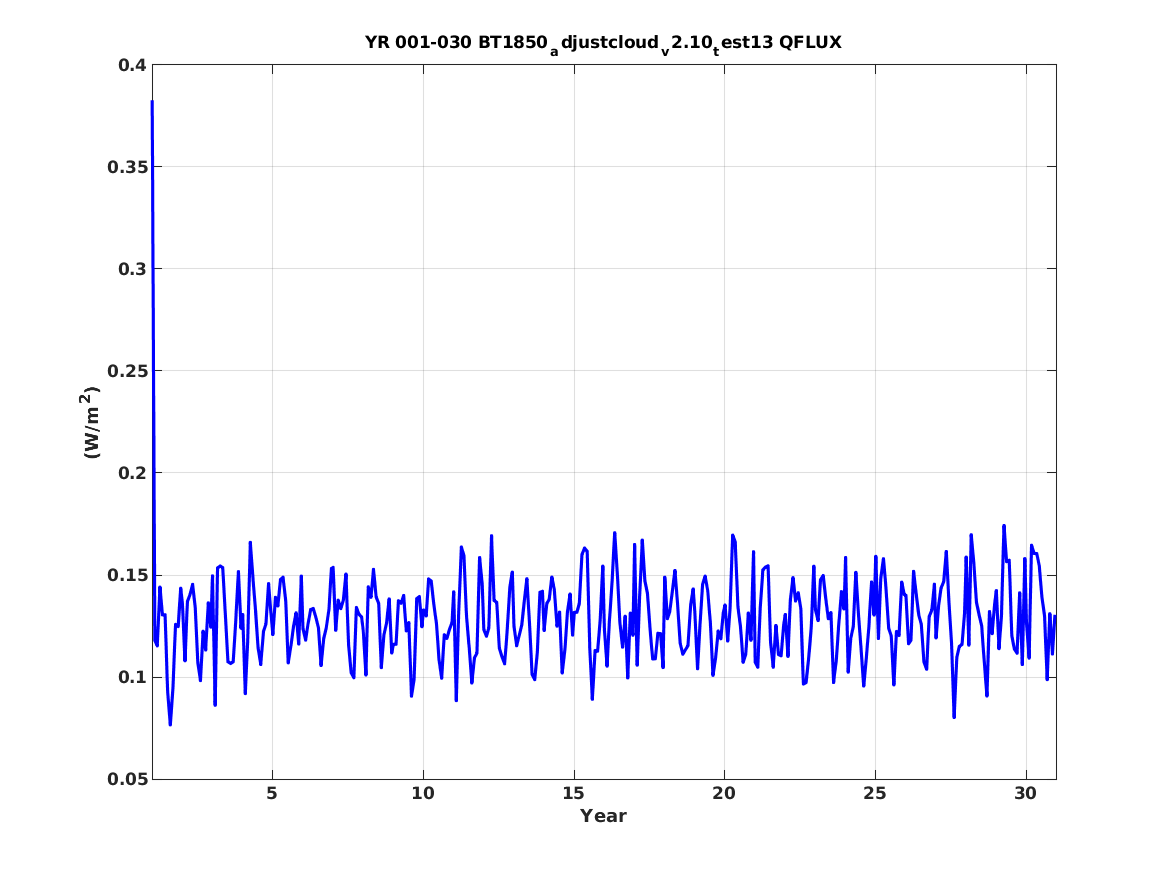This screenshot has width=1167, height=875.
Task: Click x-axis tick label '20'
Action: 724,794
